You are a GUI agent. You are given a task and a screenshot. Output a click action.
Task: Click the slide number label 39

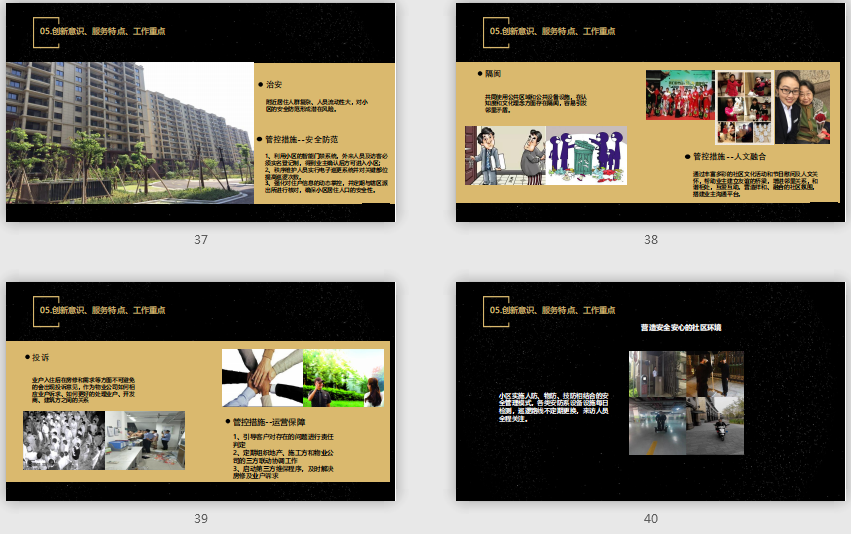pyautogui.click(x=201, y=519)
